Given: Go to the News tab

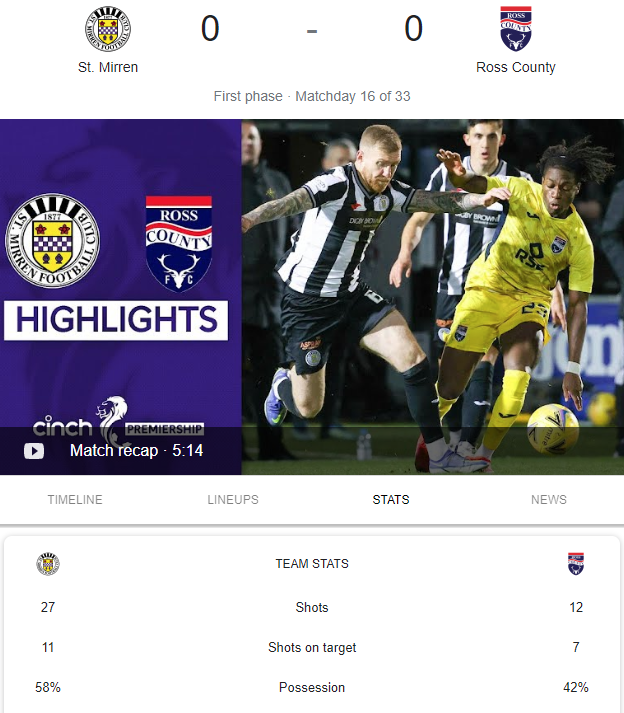Looking at the screenshot, I should (549, 499).
